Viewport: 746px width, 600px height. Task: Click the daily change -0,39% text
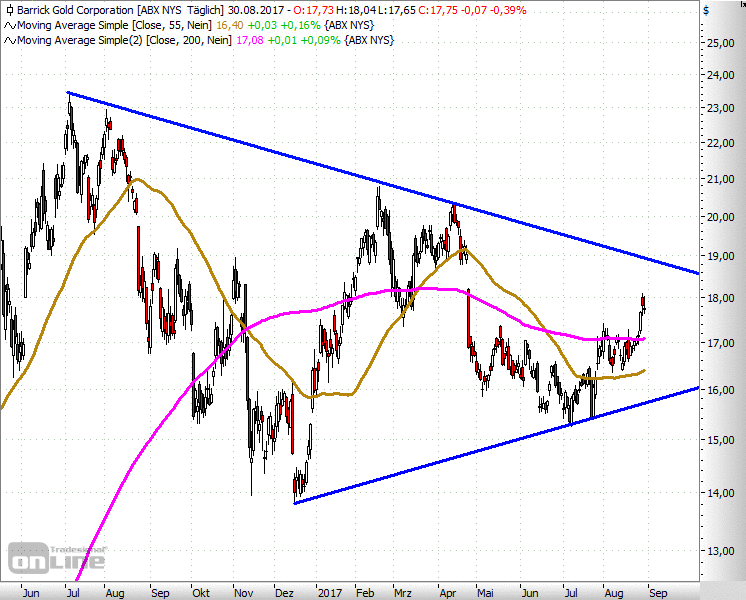(x=508, y=10)
